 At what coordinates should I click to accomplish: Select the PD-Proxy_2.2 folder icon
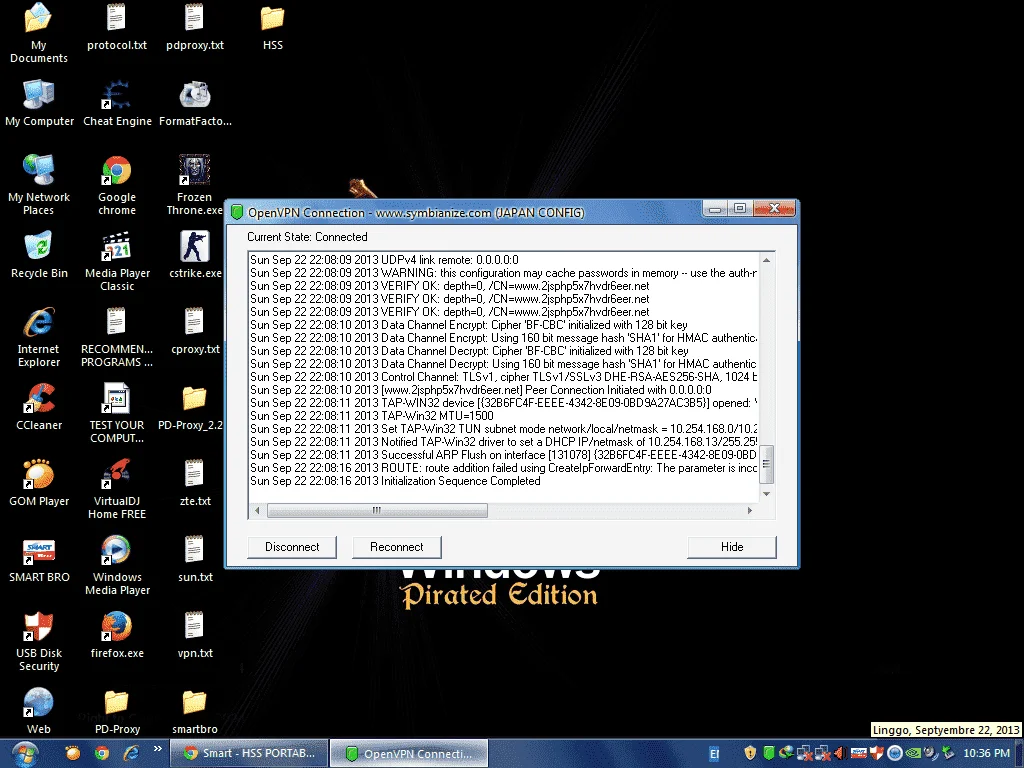[191, 407]
